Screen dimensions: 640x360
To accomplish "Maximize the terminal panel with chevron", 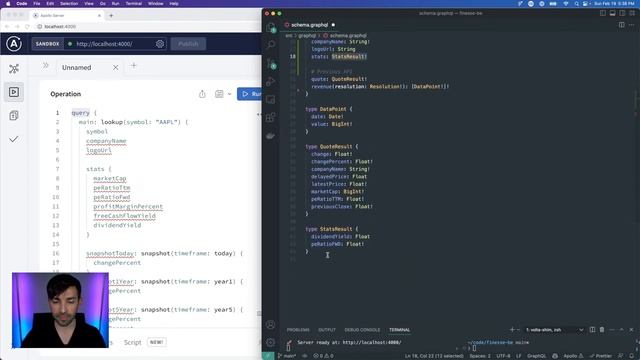I will coord(622,330).
